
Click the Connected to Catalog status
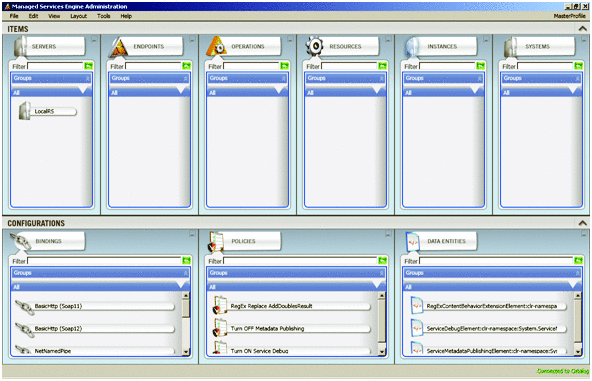(x=563, y=371)
